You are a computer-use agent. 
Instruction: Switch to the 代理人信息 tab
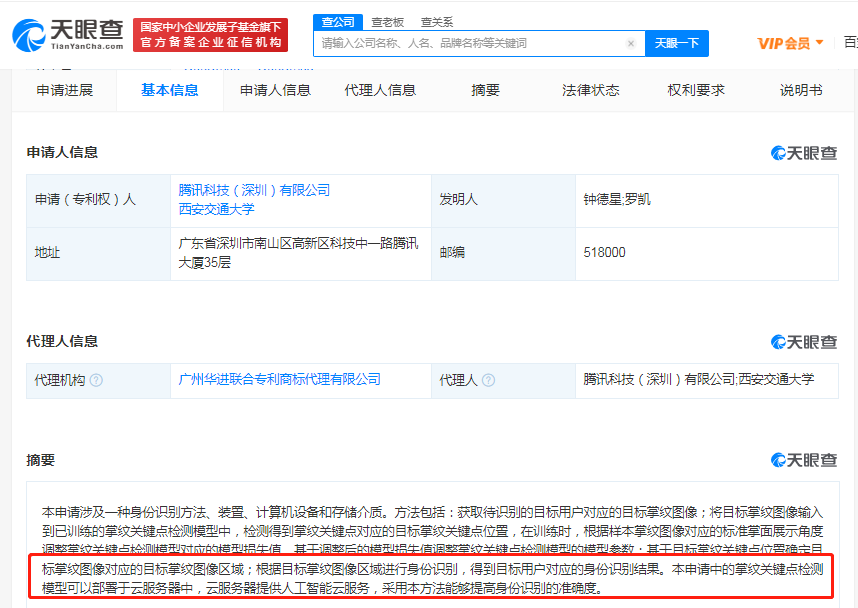coord(380,90)
